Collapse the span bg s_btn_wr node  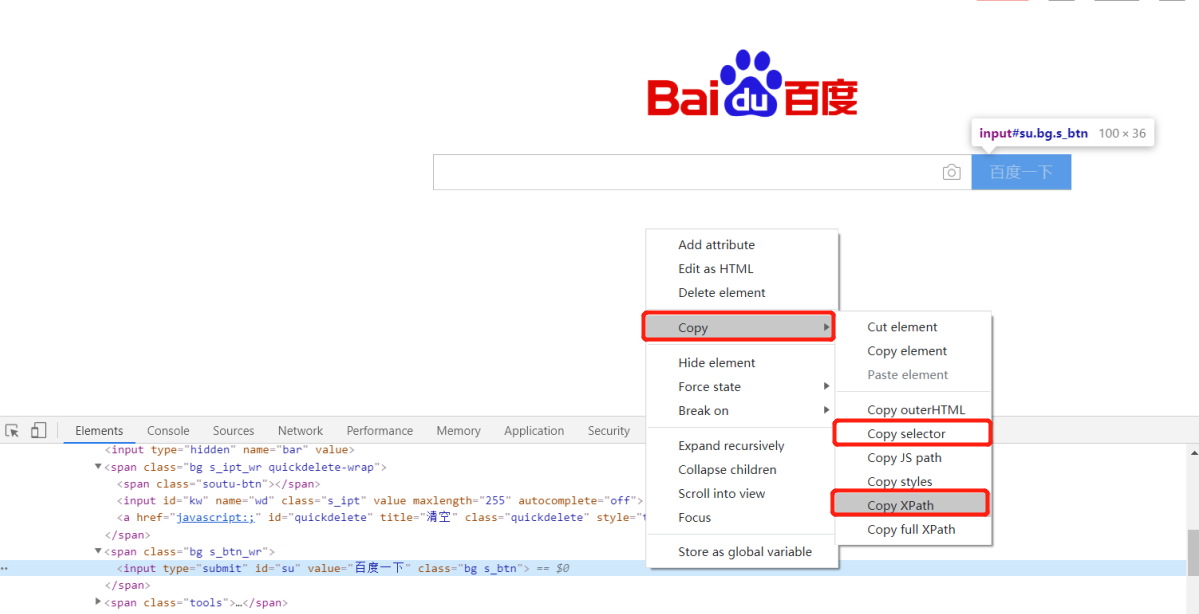98,551
